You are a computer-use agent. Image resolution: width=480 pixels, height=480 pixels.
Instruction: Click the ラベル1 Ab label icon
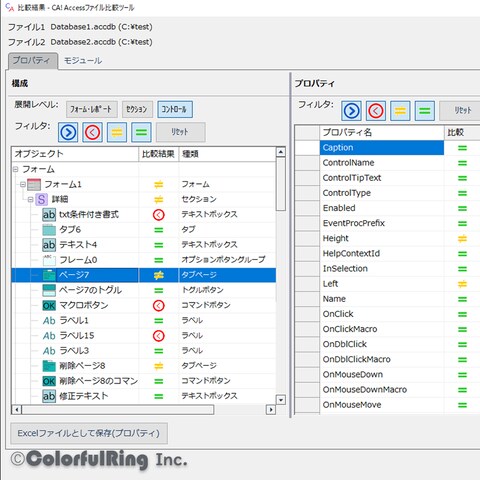(49, 321)
